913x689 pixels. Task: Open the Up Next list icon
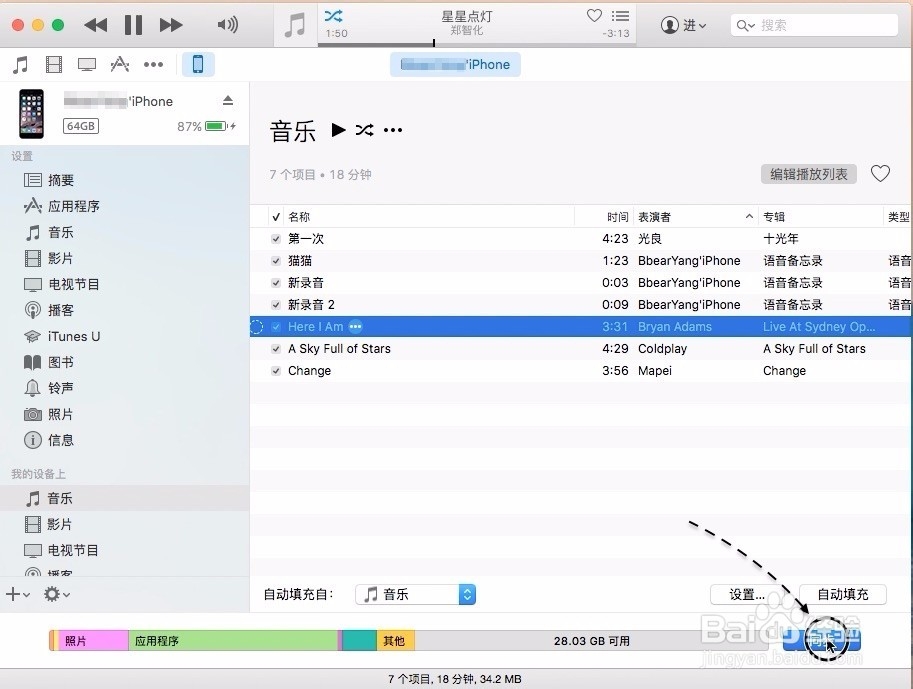(x=621, y=16)
